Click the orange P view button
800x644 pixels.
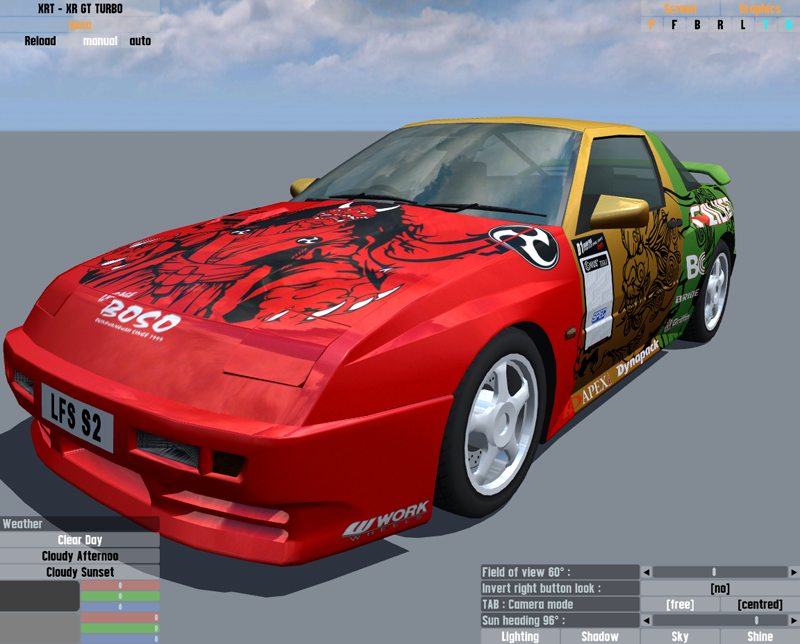click(652, 24)
